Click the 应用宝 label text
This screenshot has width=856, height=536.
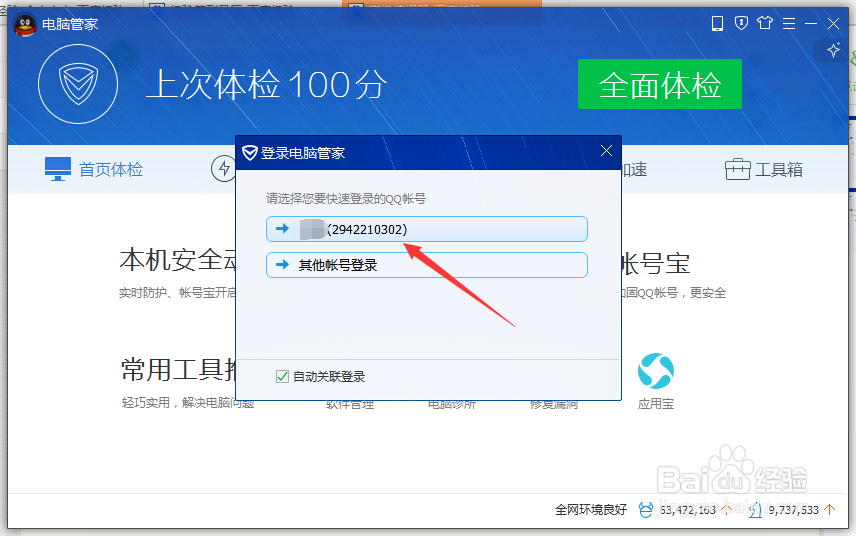(x=656, y=404)
